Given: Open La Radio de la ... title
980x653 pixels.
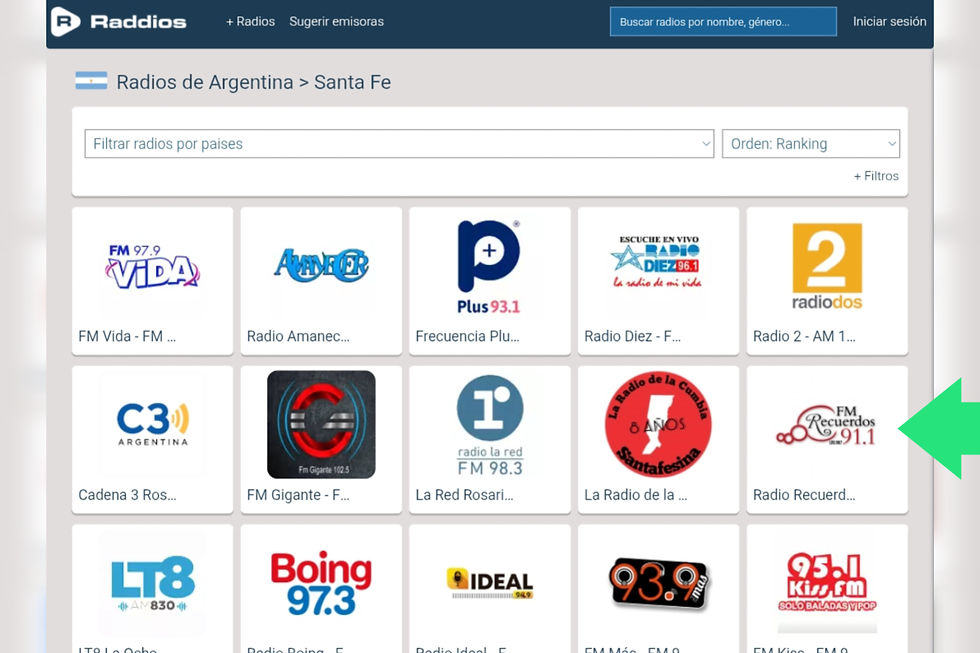Looking at the screenshot, I should coord(636,495).
